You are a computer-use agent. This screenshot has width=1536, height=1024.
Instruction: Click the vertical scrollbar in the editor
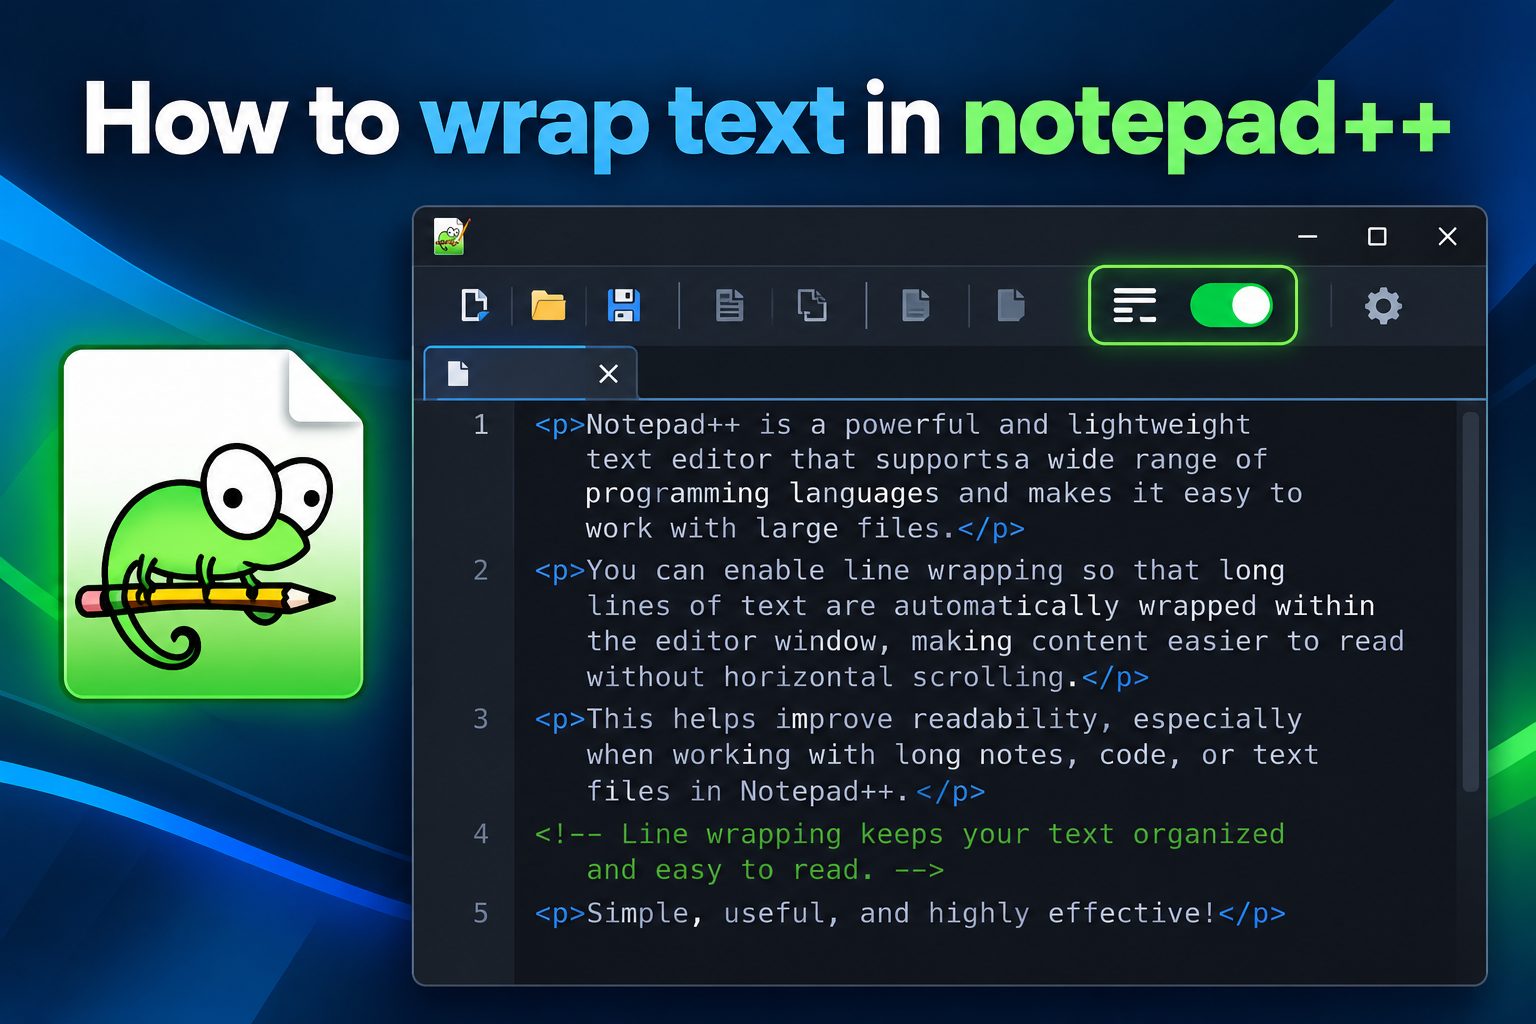(x=1470, y=602)
